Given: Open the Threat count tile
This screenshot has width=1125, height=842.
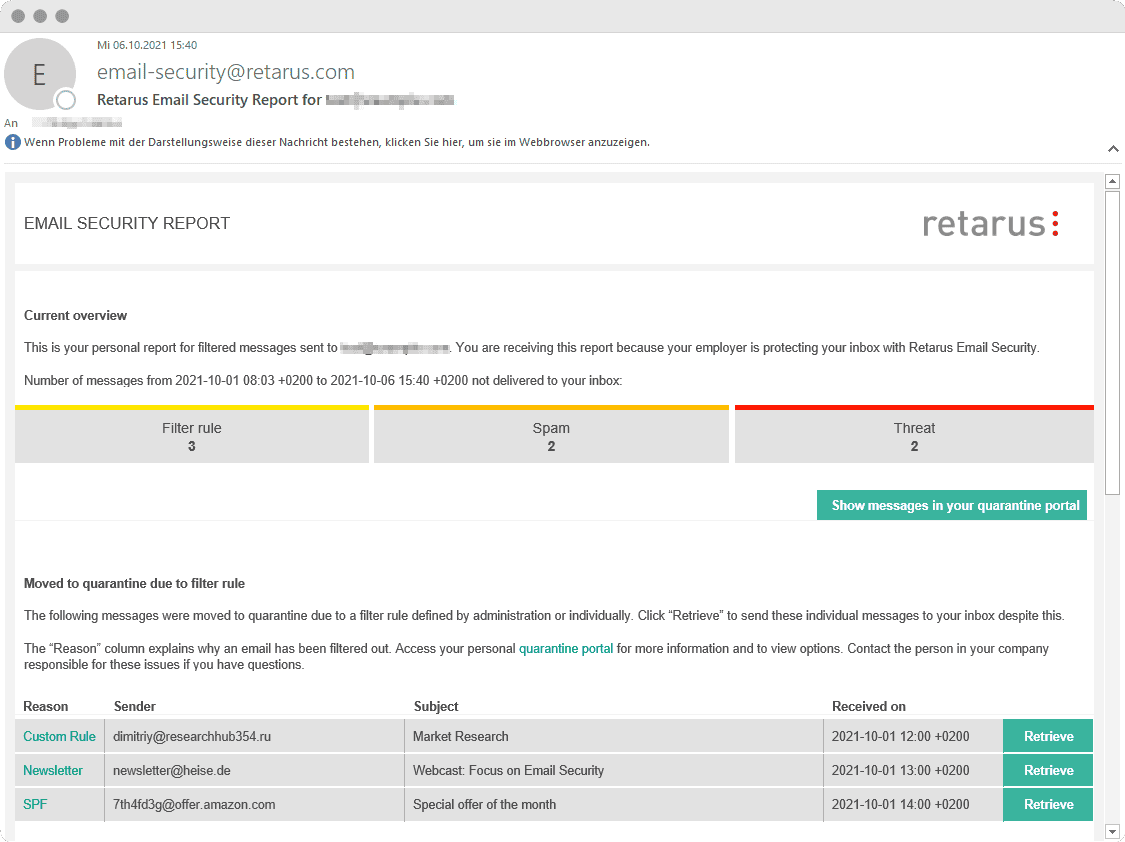Looking at the screenshot, I should 914,435.
